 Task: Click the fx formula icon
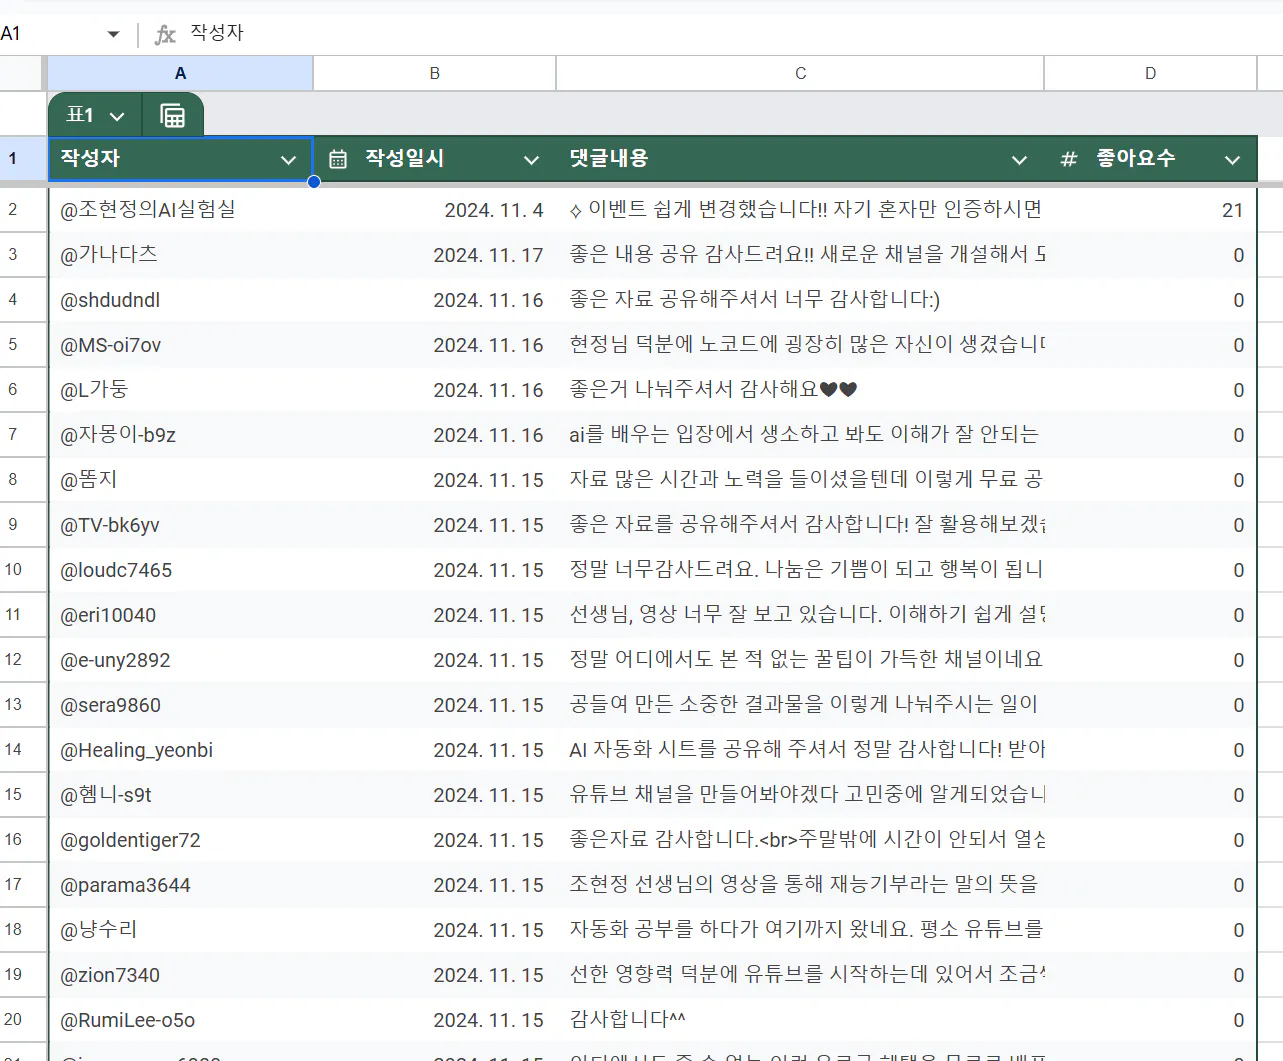[162, 32]
